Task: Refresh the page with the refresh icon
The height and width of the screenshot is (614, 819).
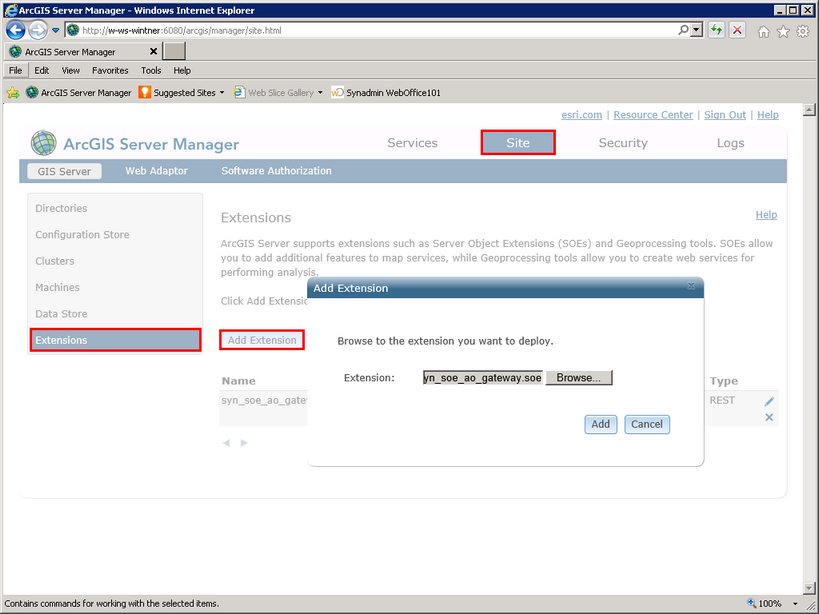Action: 716,29
